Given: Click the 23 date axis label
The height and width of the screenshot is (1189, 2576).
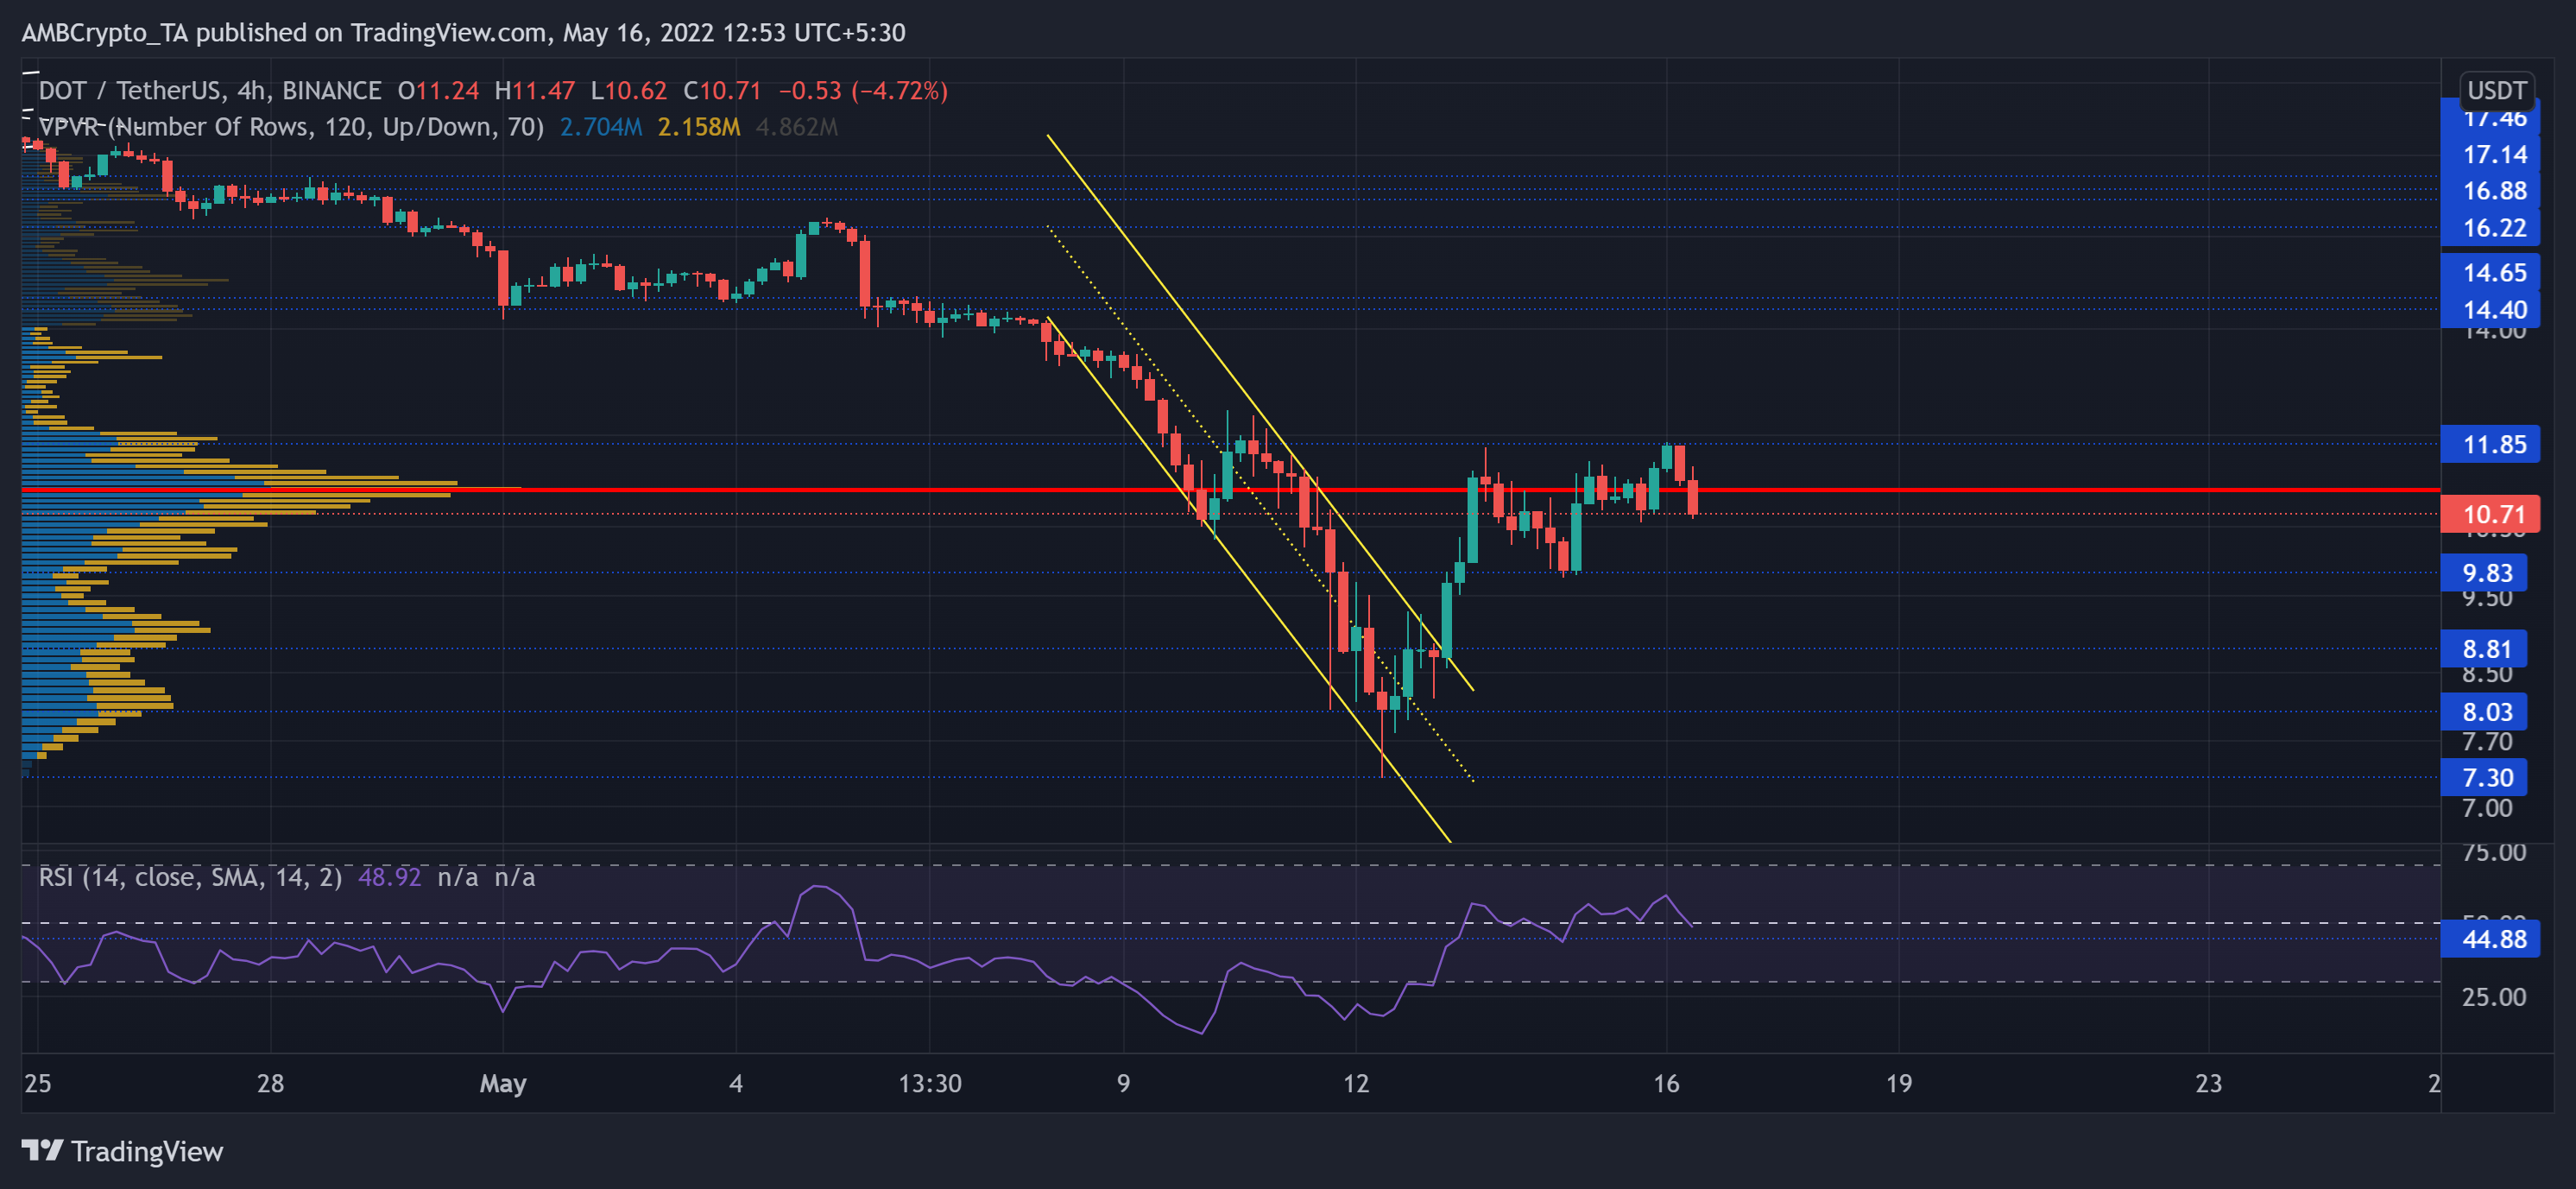Looking at the screenshot, I should pos(2209,1083).
